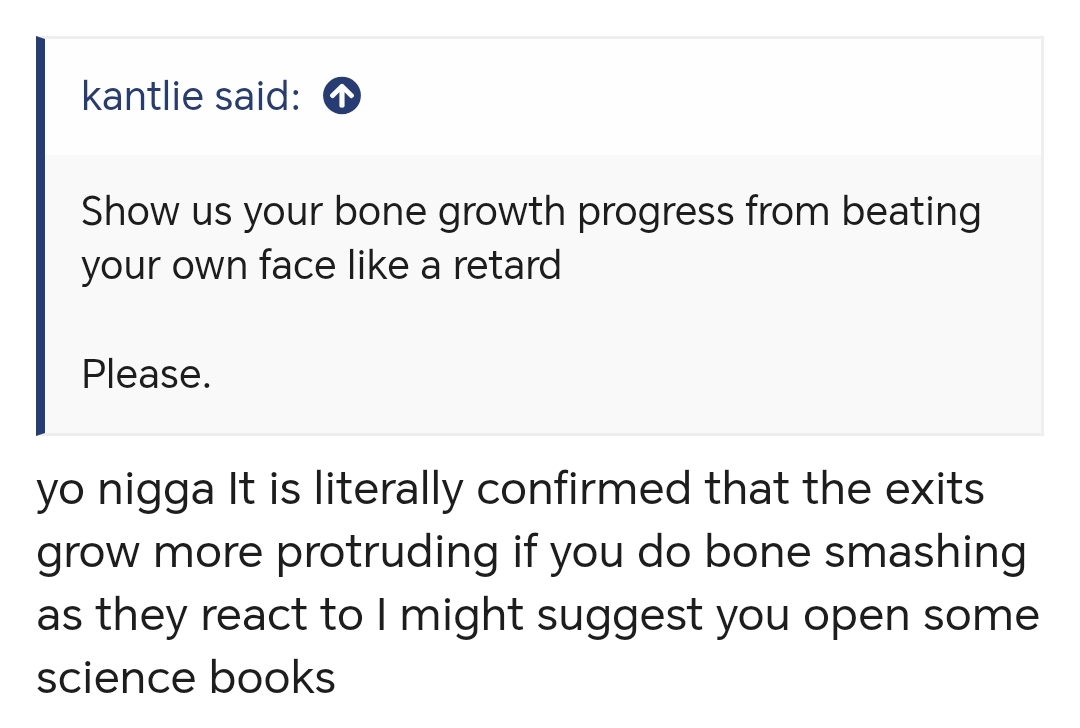Click the word "said:" in quote header
This screenshot has height=728, width=1080.
pos(258,96)
